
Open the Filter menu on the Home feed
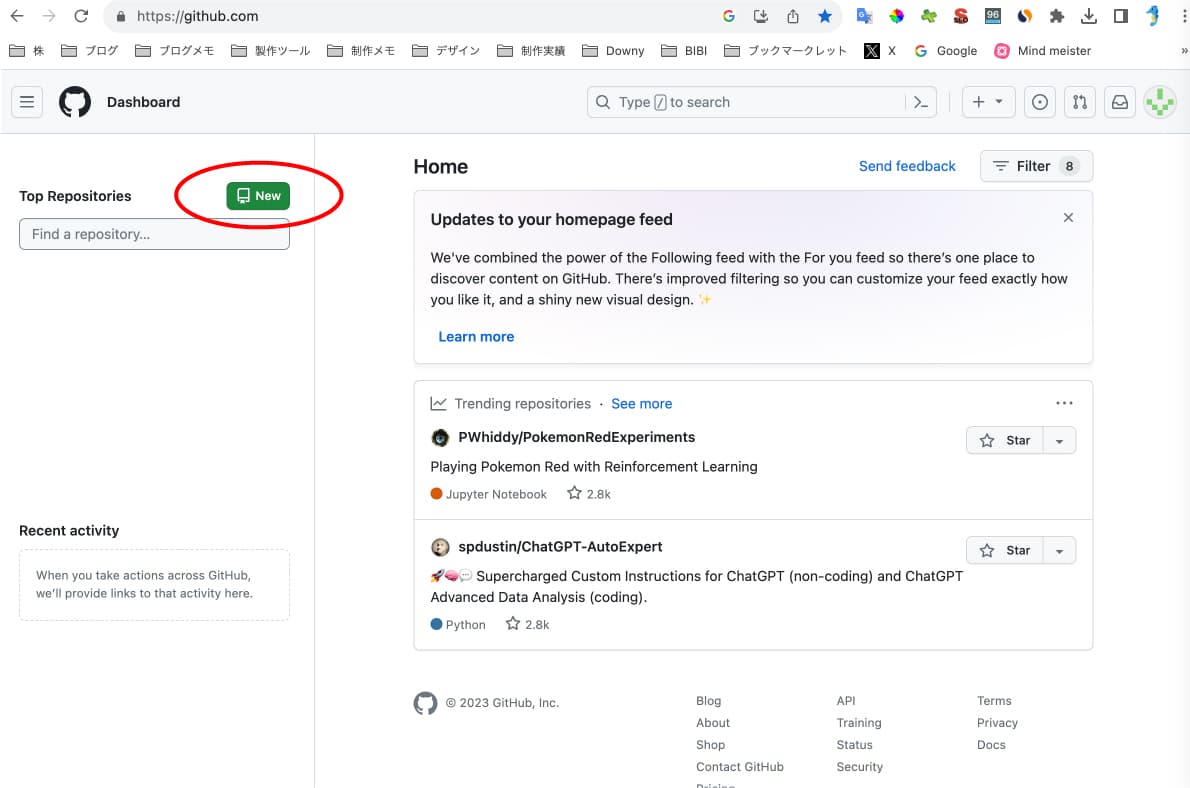click(x=1036, y=166)
